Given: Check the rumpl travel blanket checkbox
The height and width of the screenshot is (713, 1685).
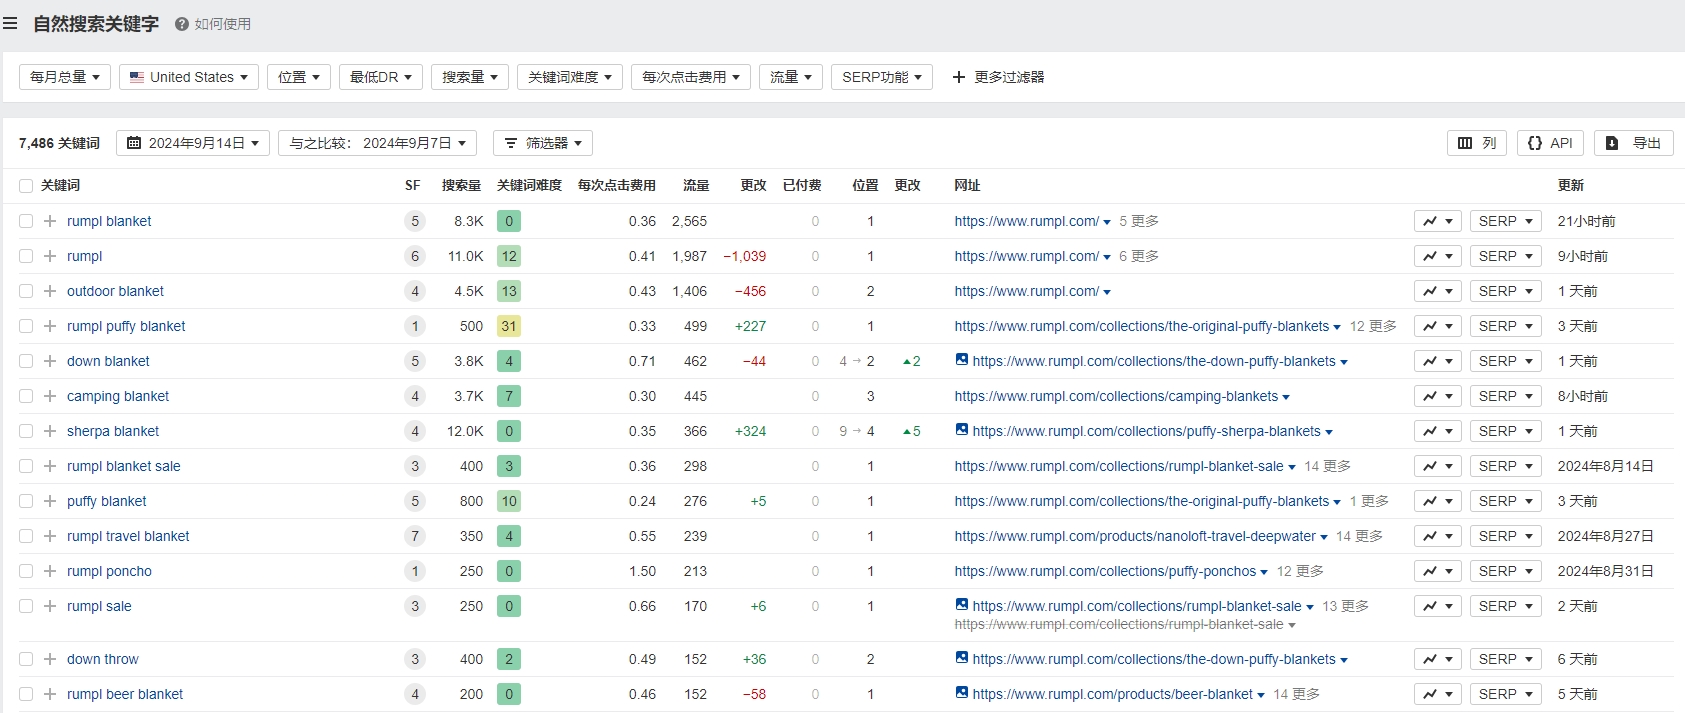Looking at the screenshot, I should point(26,536).
